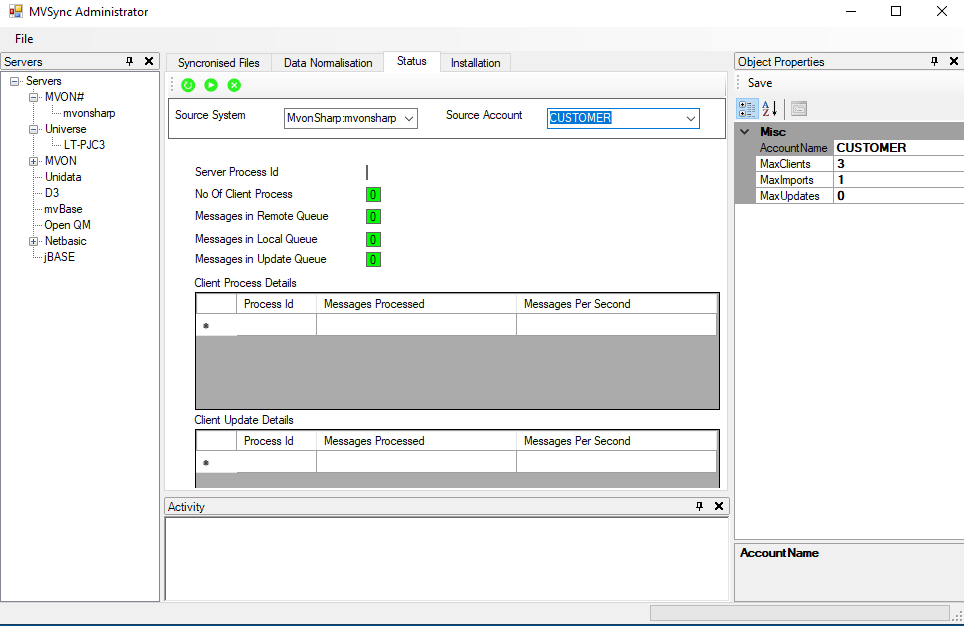Click Messages Processed header in Client Process Details
Image resolution: width=964 pixels, height=626 pixels.
point(416,304)
